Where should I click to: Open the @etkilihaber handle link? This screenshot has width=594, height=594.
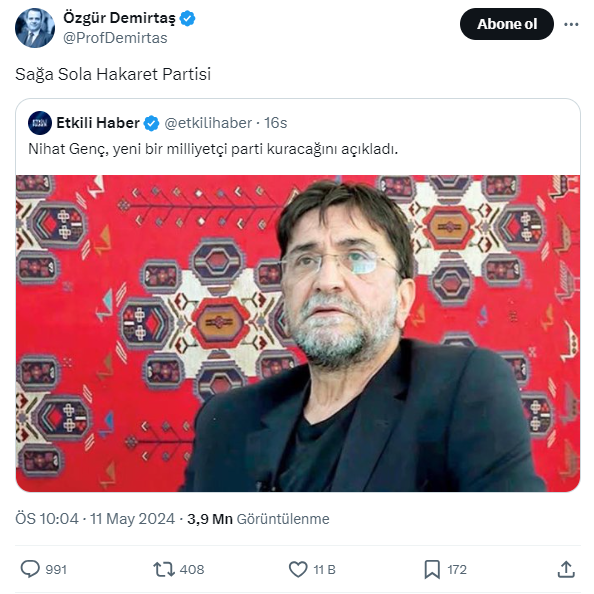(x=208, y=123)
